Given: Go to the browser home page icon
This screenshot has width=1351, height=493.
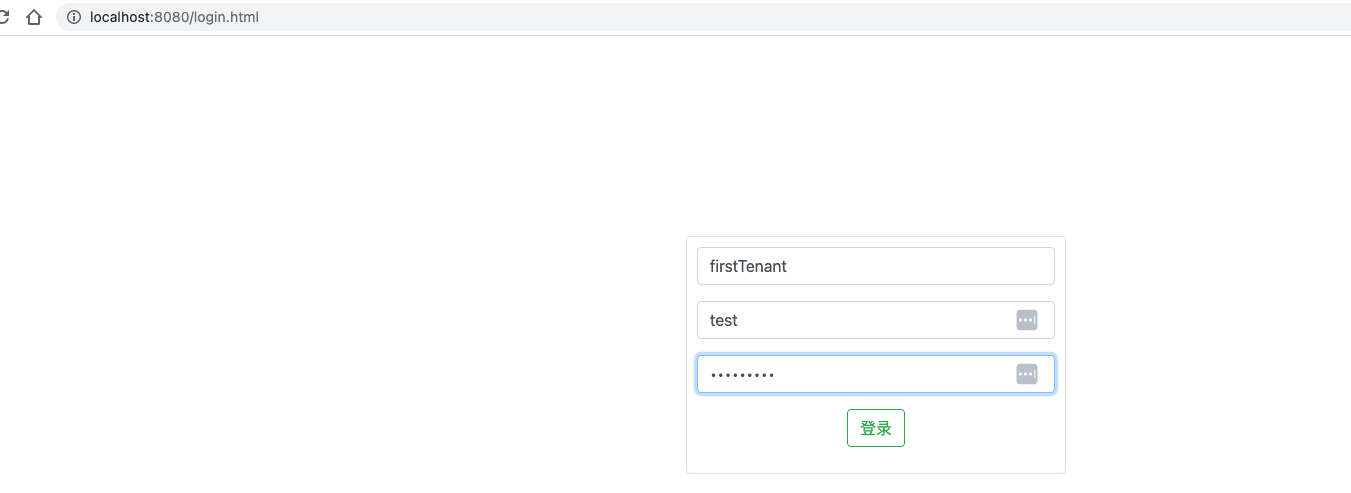Looking at the screenshot, I should [x=34, y=17].
